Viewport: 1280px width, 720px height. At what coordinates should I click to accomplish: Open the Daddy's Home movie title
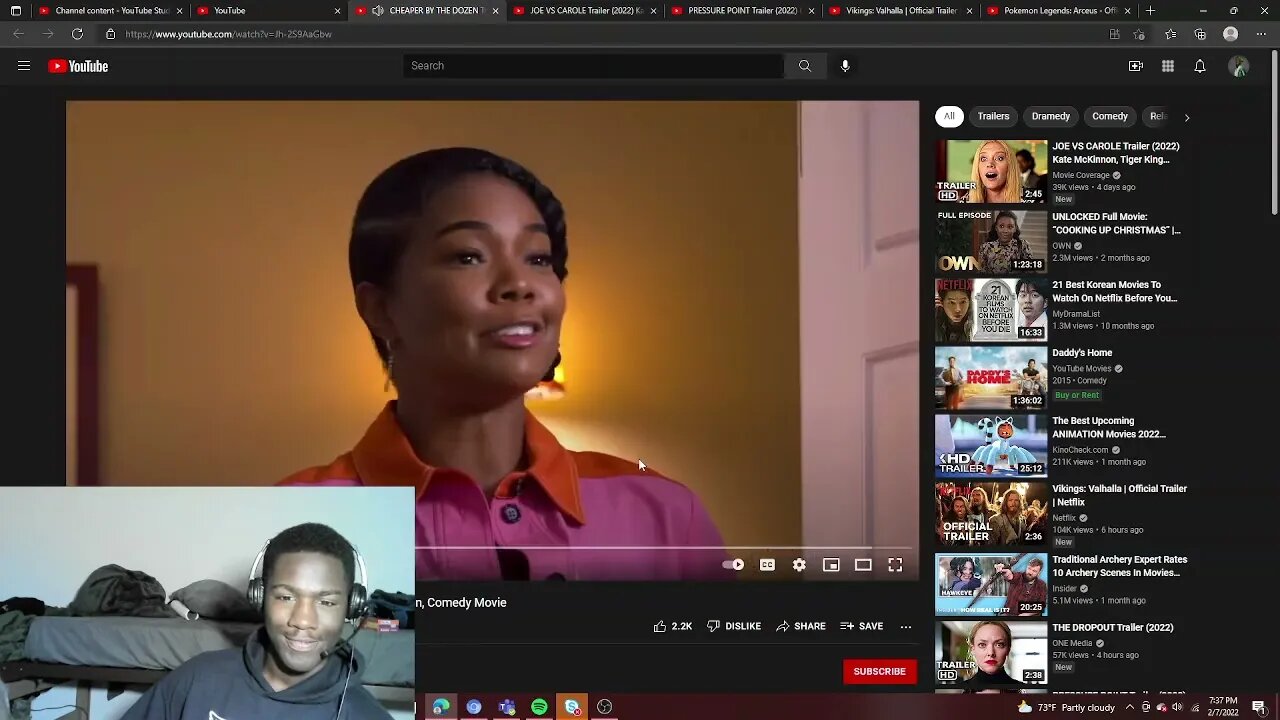(1082, 353)
